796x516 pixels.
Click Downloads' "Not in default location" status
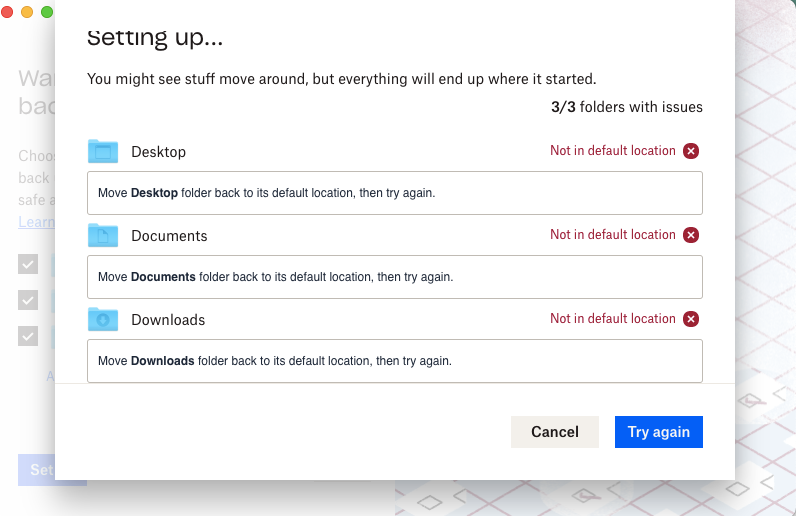613,319
